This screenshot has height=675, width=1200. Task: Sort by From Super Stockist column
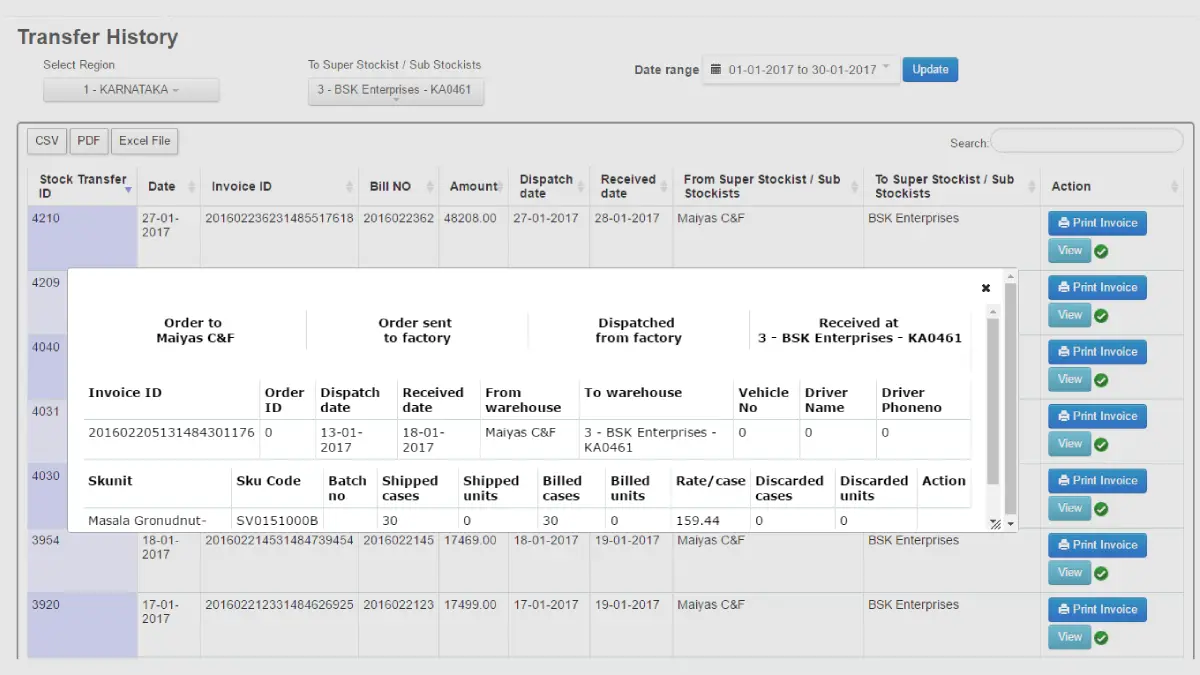pos(768,186)
